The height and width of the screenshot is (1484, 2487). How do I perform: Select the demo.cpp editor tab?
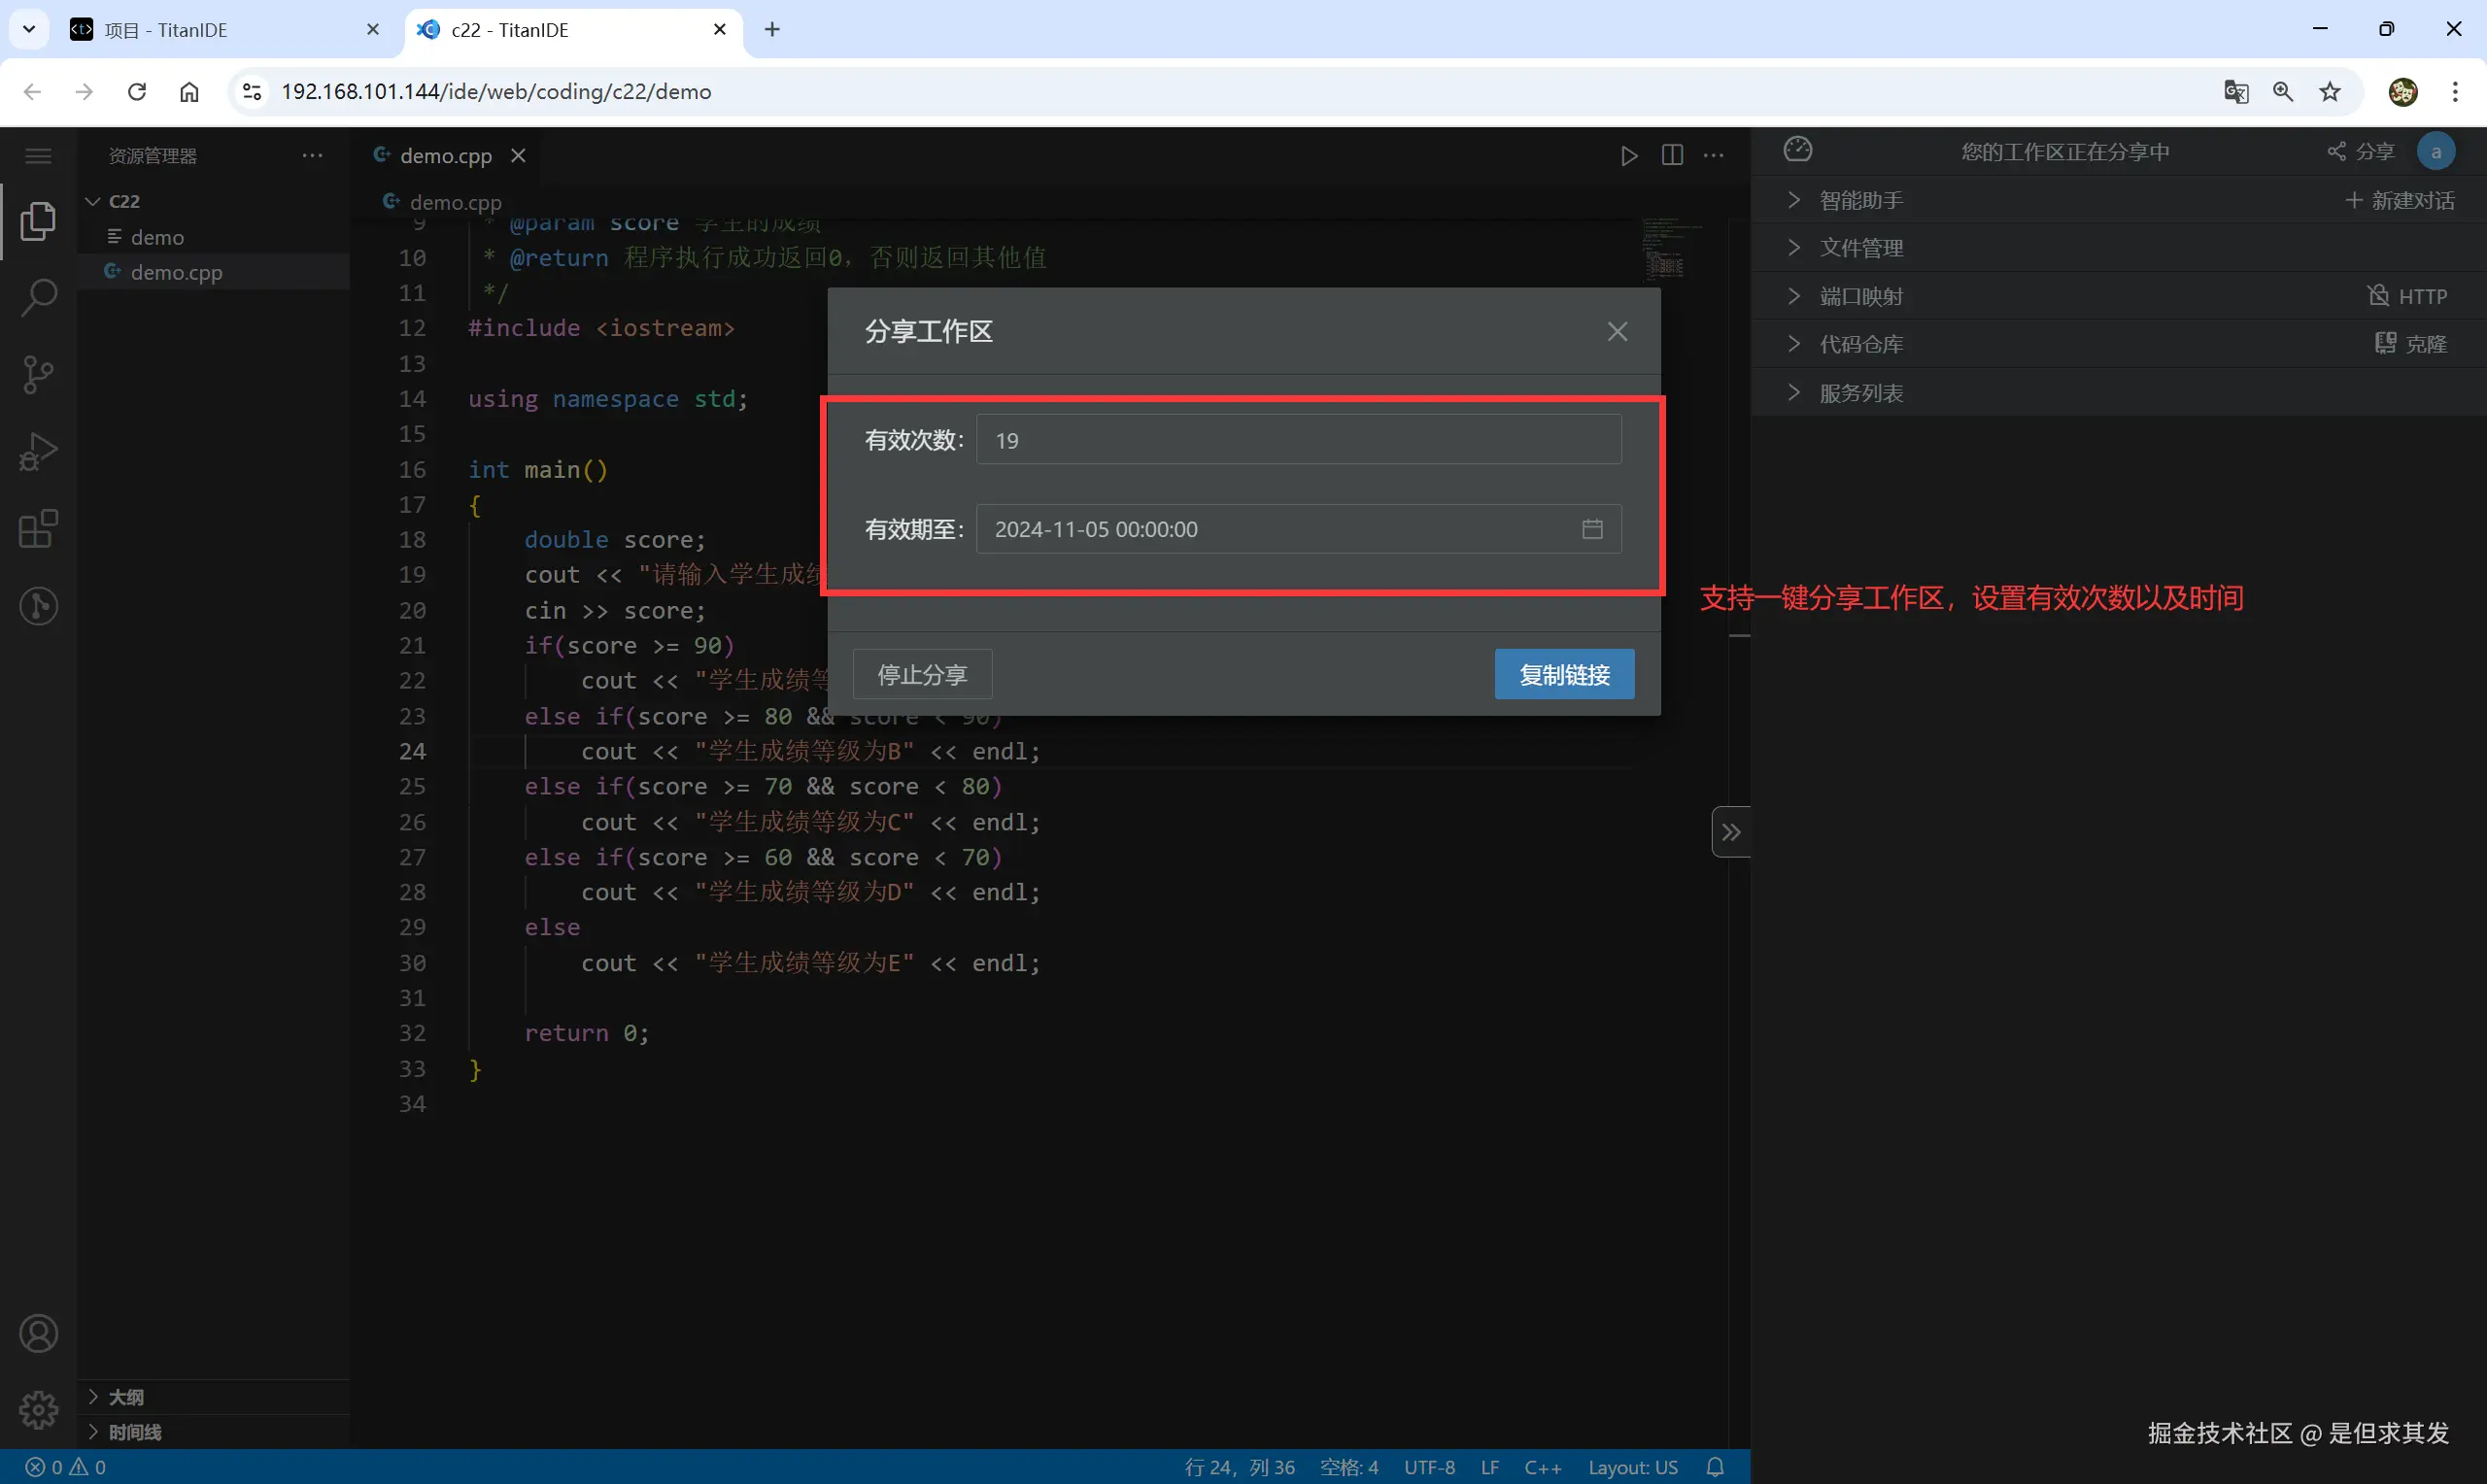point(445,156)
